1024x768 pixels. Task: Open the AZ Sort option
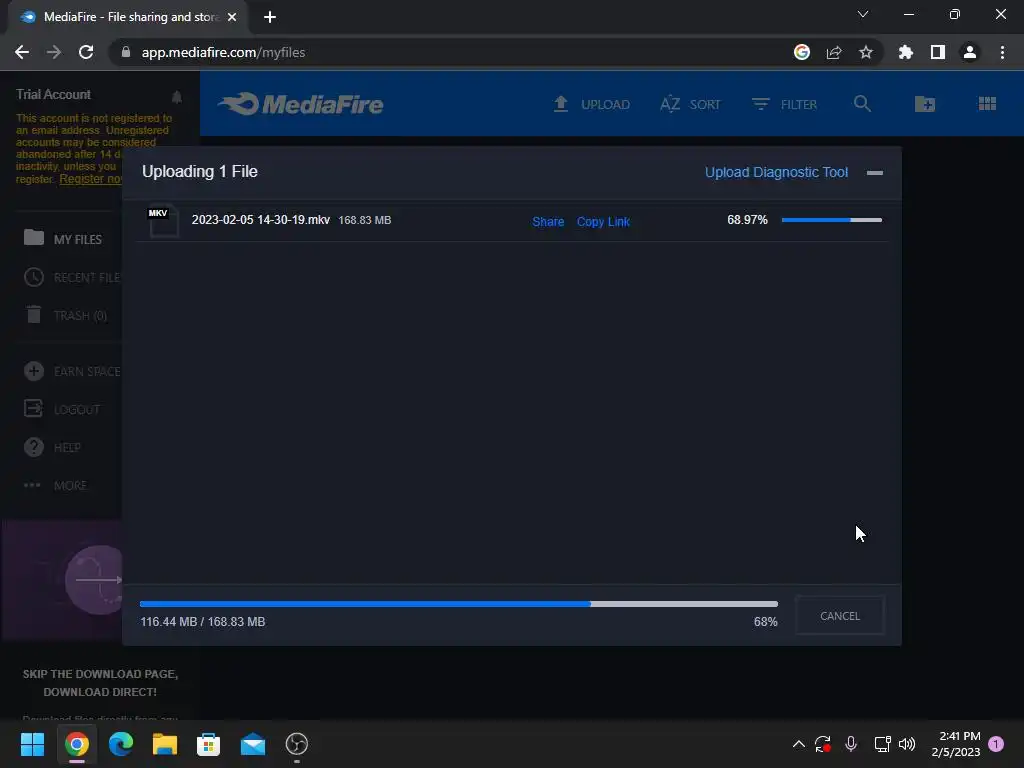click(x=690, y=104)
